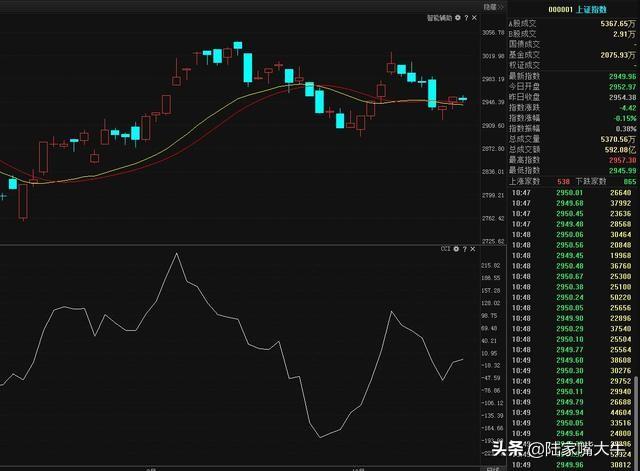Select the CCI indicator name label
This screenshot has height=471, width=640.
446,247
